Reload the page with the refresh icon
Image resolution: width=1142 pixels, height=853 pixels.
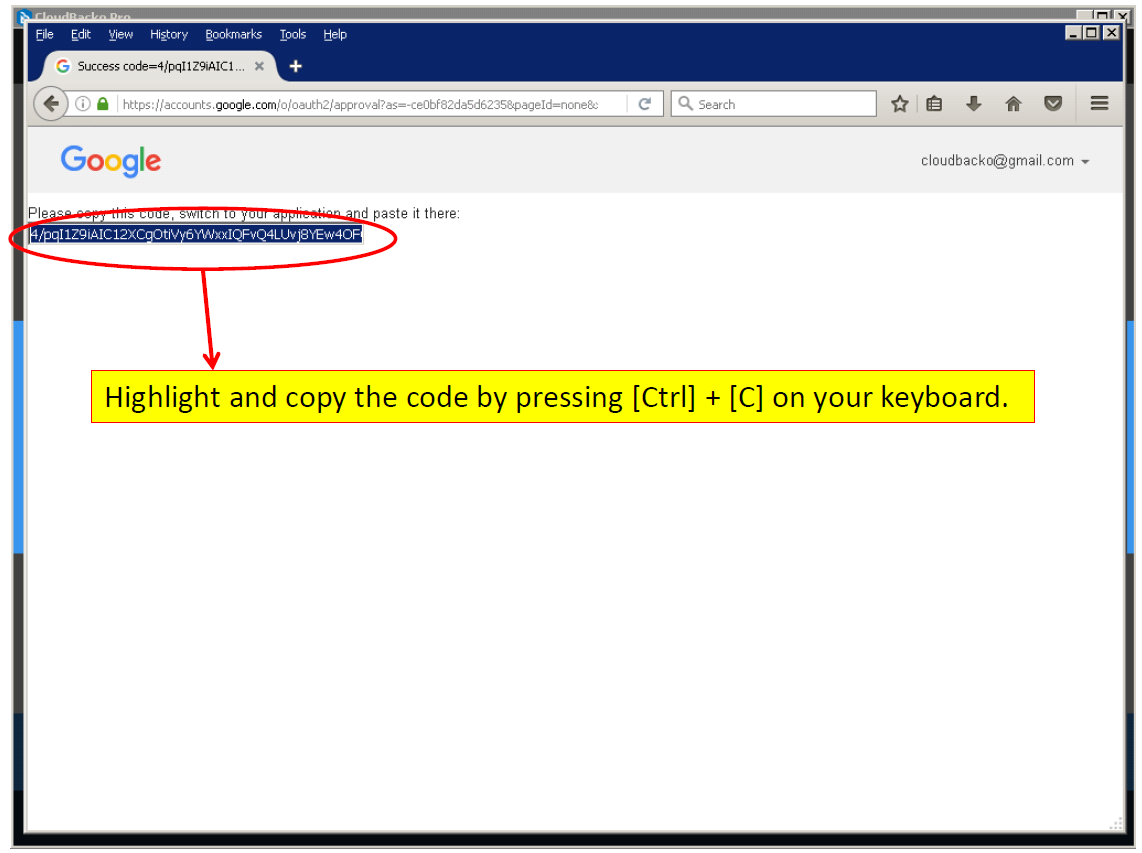pyautogui.click(x=645, y=104)
